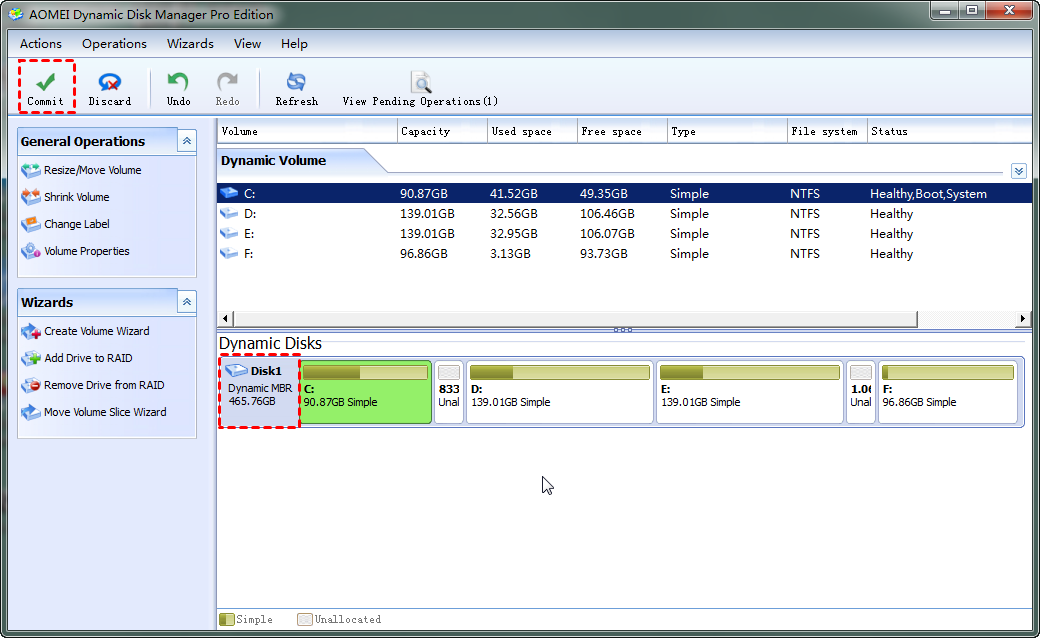Click the Free space column header
Viewport: 1040px width, 638px height.
[622, 131]
